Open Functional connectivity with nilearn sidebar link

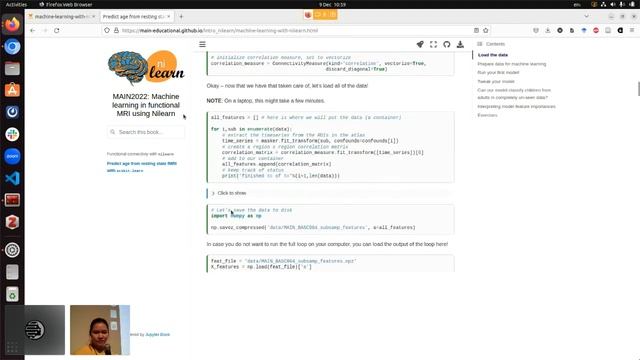[x=140, y=154]
